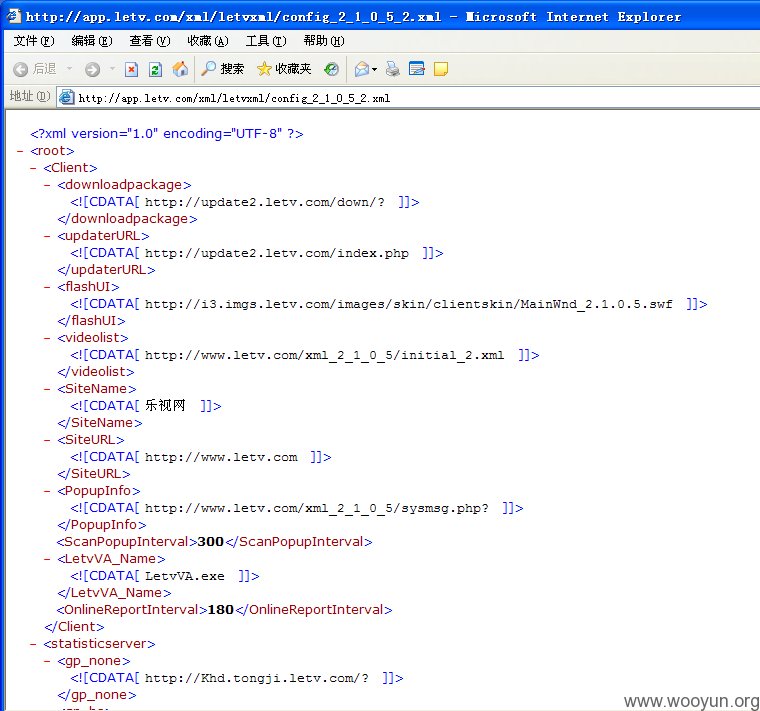Open the Back history dropdown arrow
The height and width of the screenshot is (711, 760).
point(69,69)
